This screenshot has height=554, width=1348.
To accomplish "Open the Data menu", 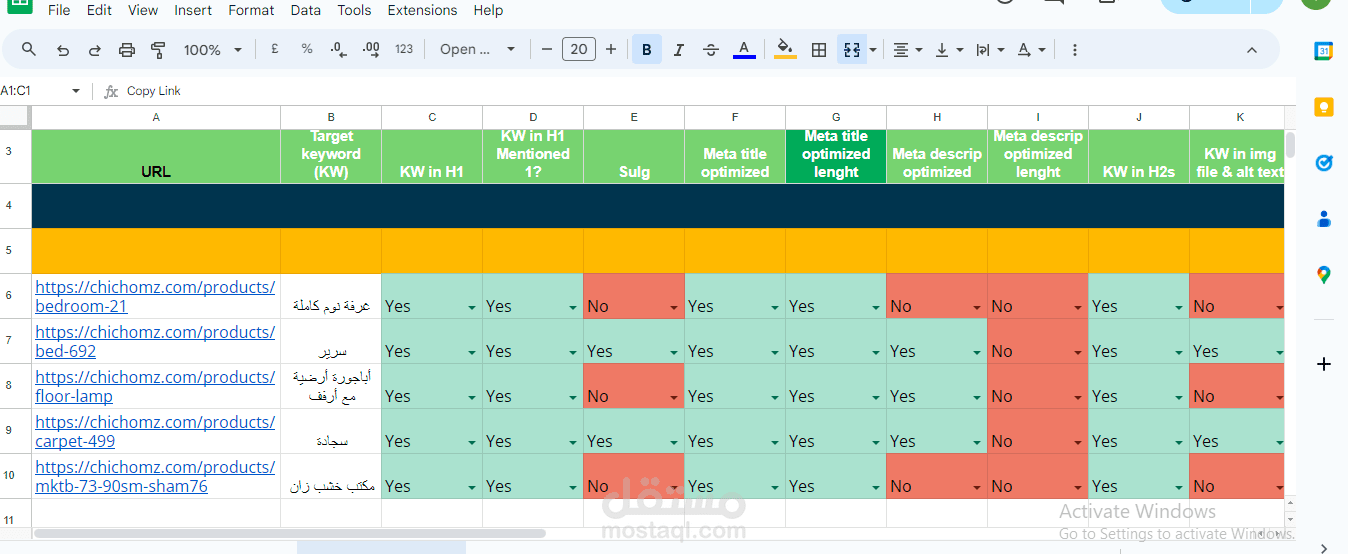I will [306, 10].
